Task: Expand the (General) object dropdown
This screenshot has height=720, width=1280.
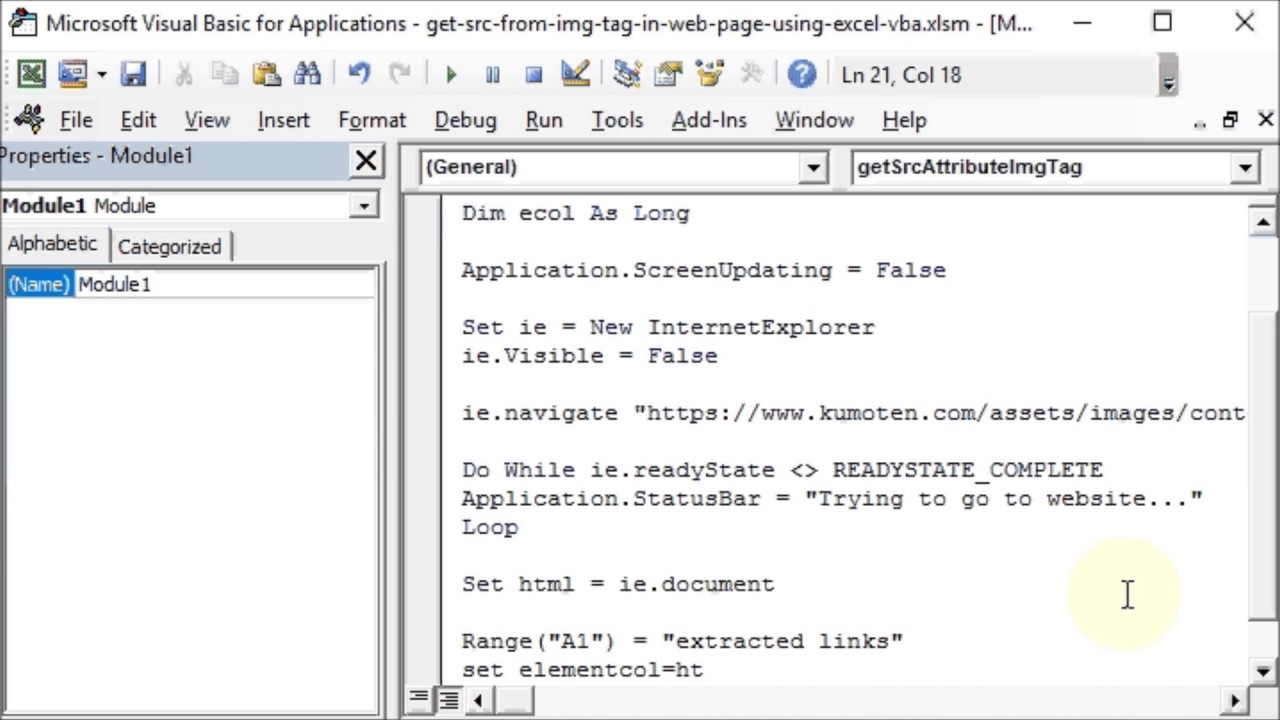Action: point(812,167)
